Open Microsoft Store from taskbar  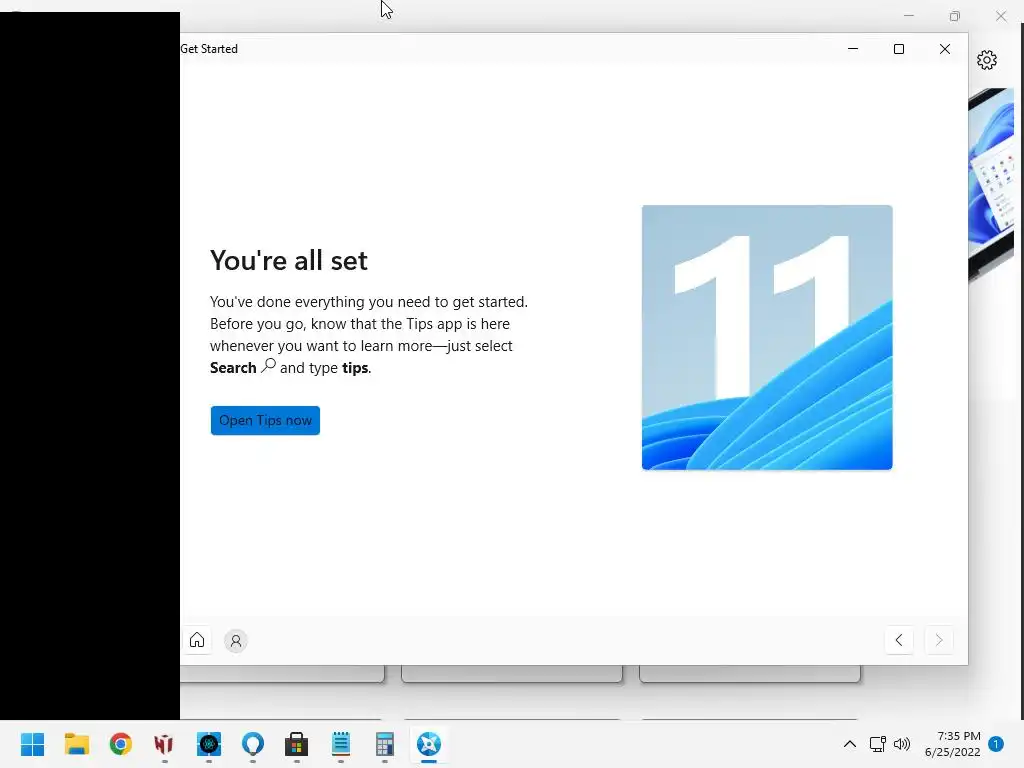coord(296,744)
